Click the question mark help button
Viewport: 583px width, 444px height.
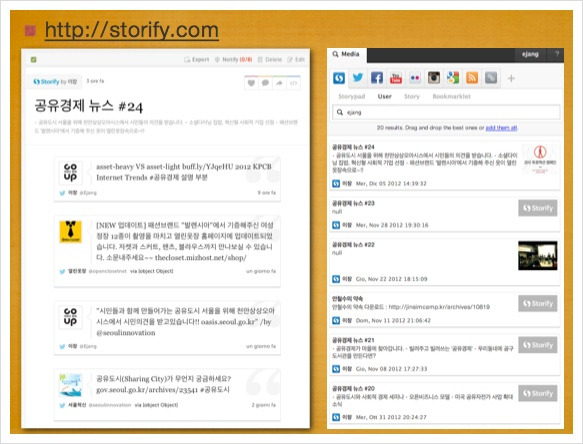coord(557,54)
